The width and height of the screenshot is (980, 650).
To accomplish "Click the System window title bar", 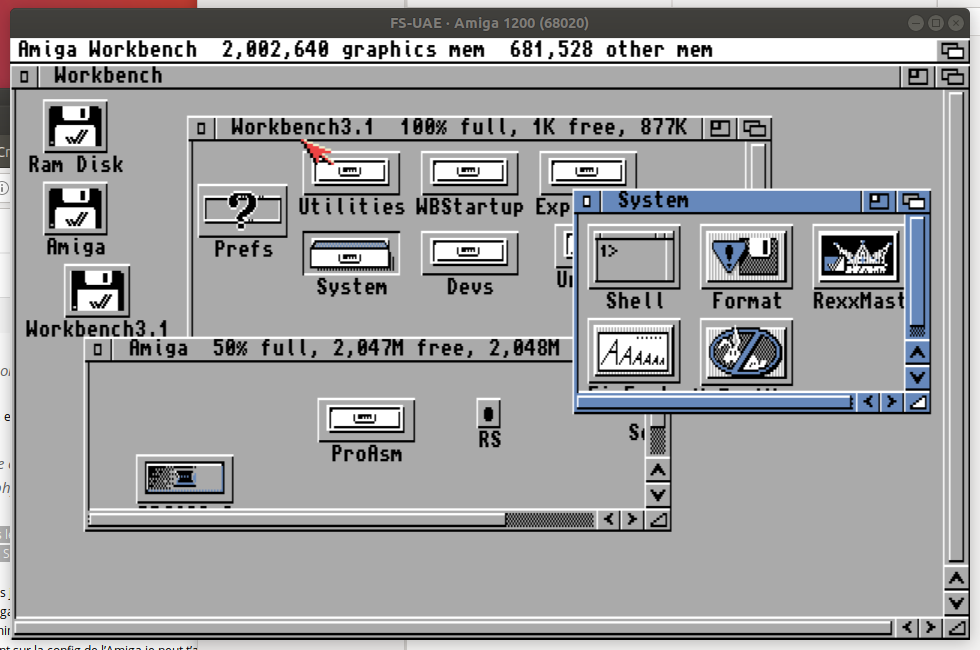I will pos(731,201).
